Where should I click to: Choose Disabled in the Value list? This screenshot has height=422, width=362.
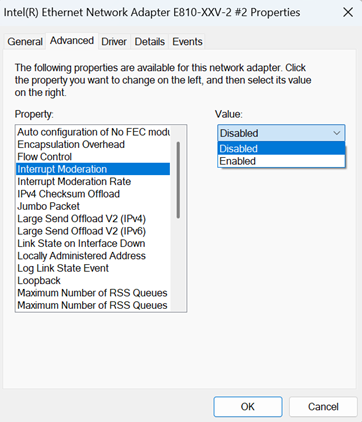[281, 148]
